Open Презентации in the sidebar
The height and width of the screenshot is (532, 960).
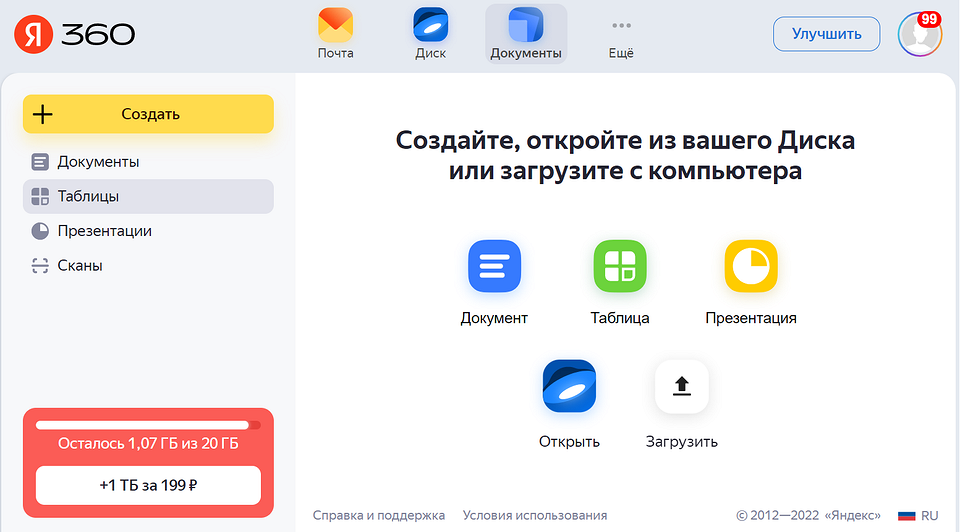148,231
